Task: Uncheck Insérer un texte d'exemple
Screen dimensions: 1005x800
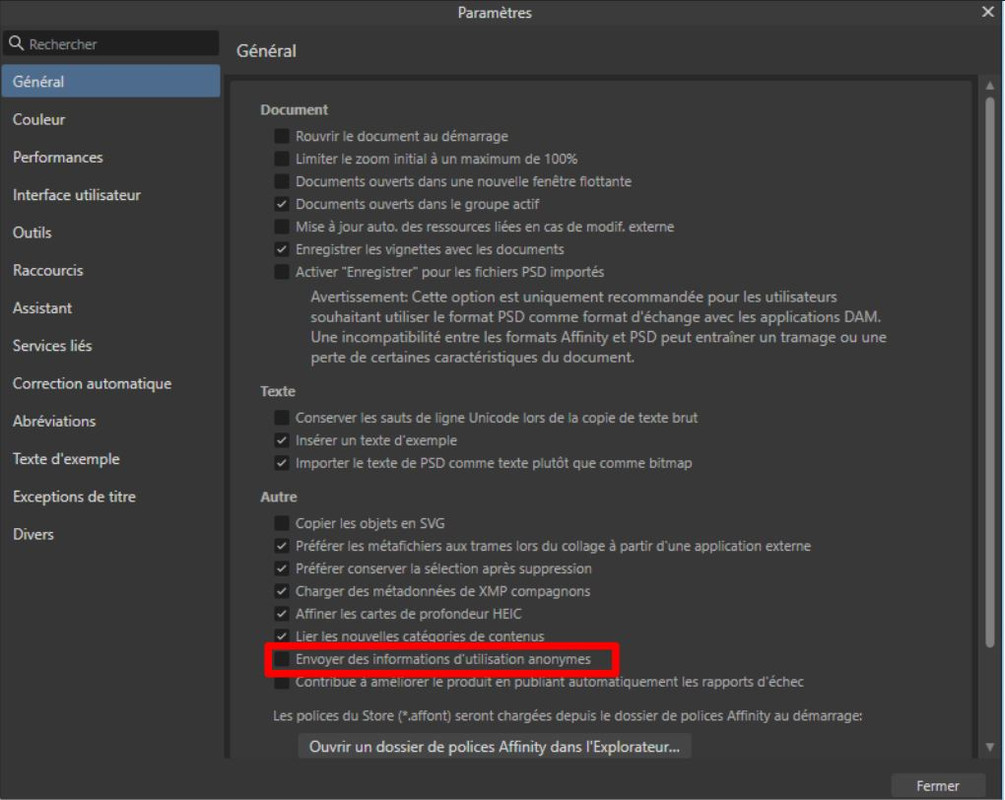Action: [x=281, y=440]
